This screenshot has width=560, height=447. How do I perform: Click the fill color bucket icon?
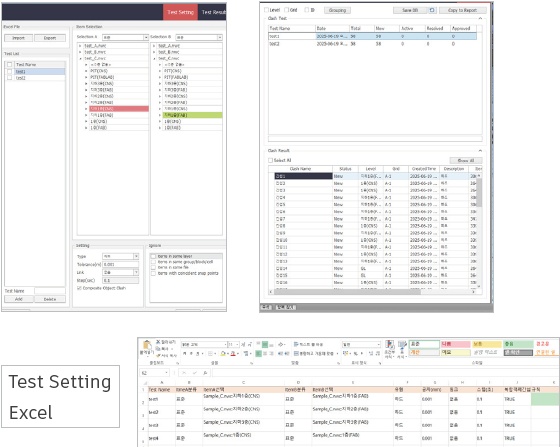tap(223, 353)
